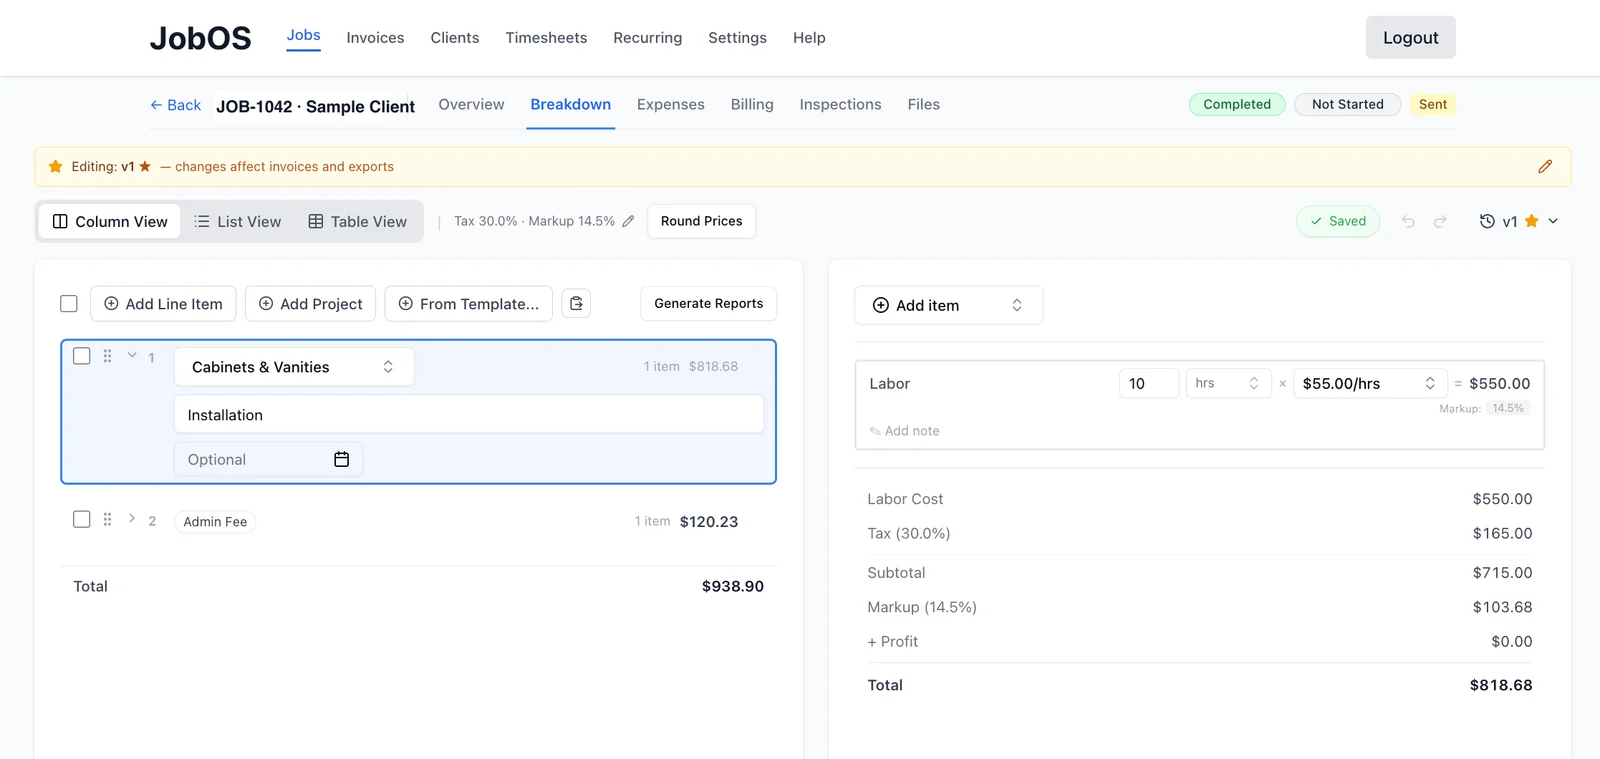This screenshot has height=759, width=1600.
Task: Click the Completed status badge
Action: point(1237,104)
